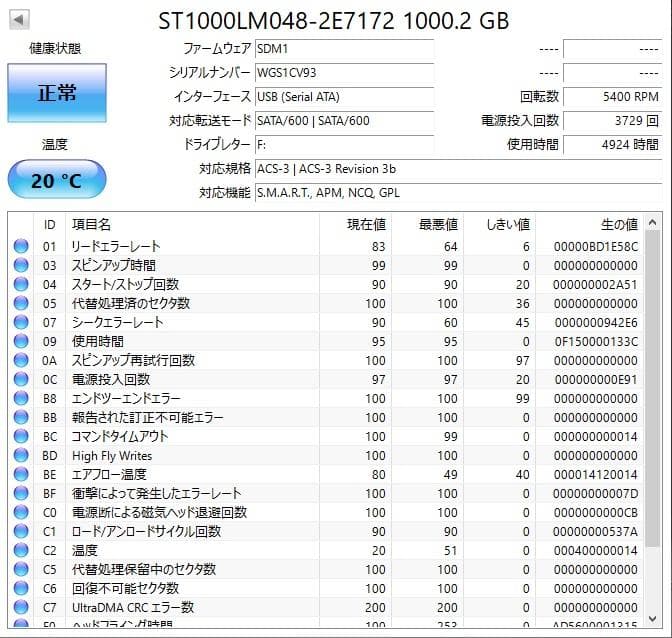Click the SMART list vertical scrollbar thumb

[x=652, y=388]
